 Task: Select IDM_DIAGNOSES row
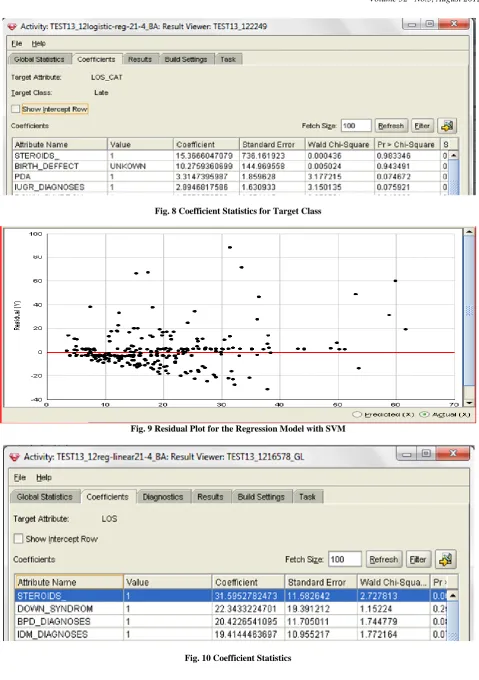pyautogui.click(x=231, y=634)
